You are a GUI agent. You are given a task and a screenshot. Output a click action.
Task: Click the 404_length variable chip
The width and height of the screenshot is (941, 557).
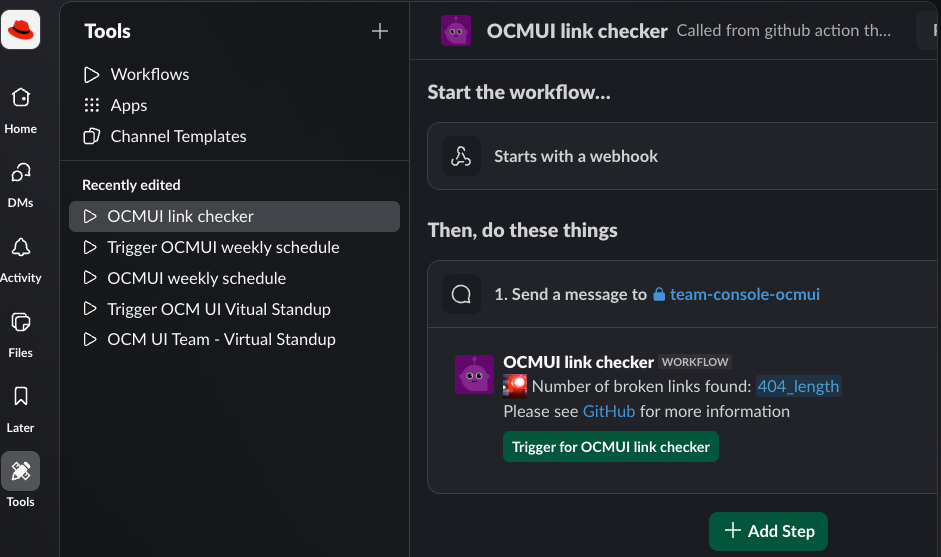[x=798, y=386]
